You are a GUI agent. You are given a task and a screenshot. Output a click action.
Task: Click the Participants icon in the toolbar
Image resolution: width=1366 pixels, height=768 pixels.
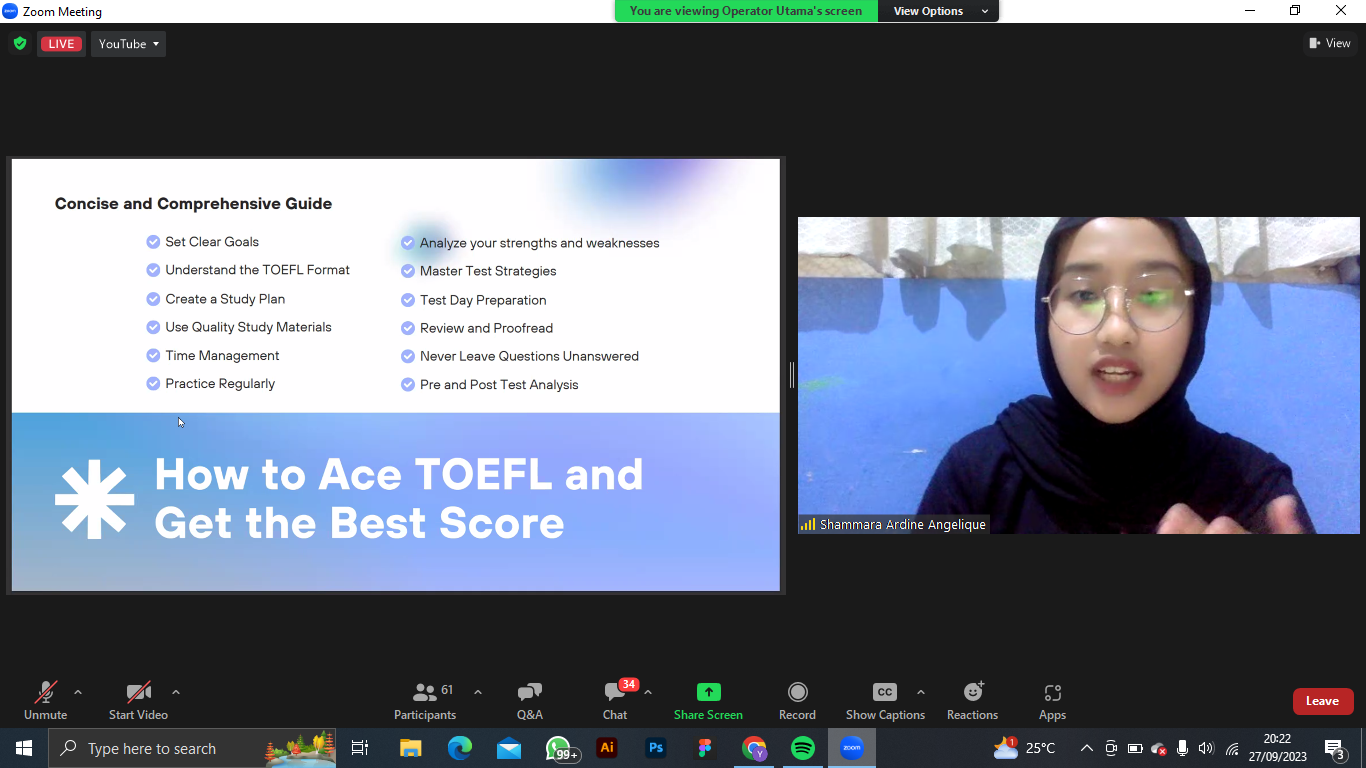pyautogui.click(x=425, y=693)
